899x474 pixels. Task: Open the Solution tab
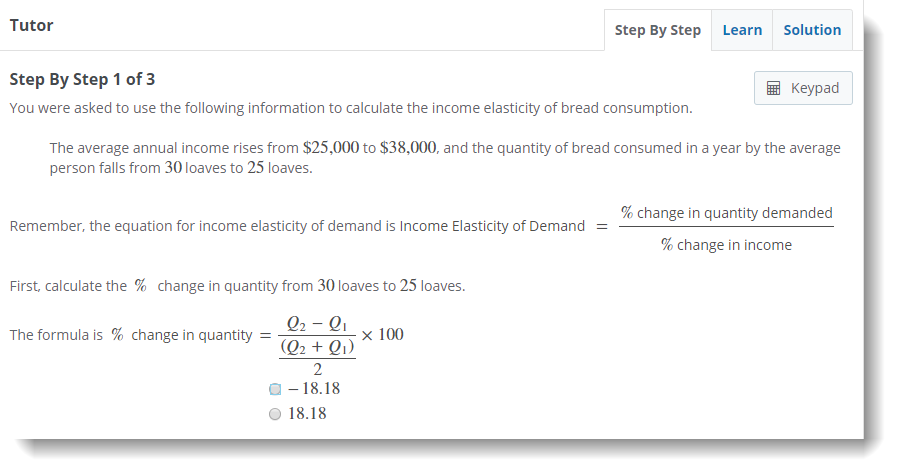812,30
